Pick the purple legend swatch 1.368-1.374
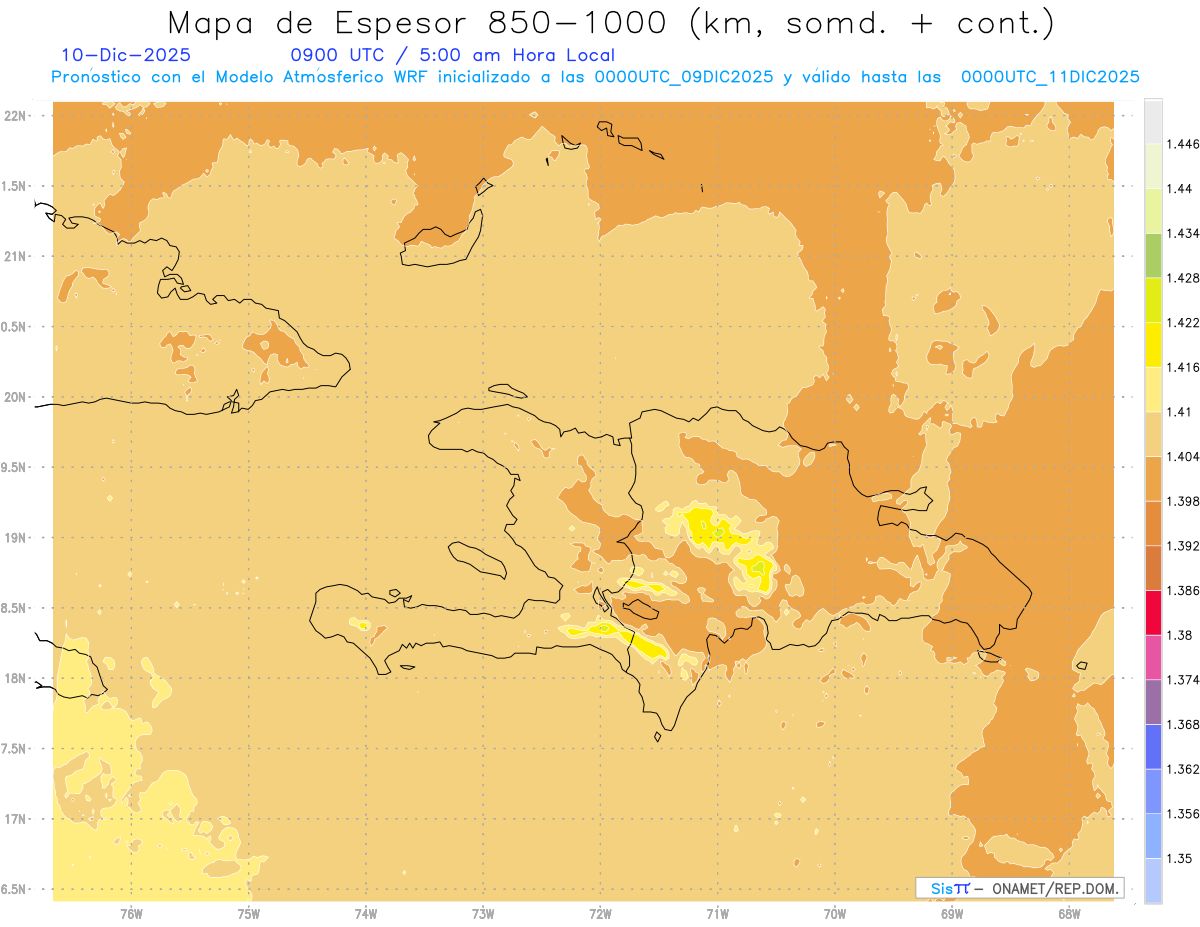Image resolution: width=1200 pixels, height=927 pixels. coord(1153,702)
